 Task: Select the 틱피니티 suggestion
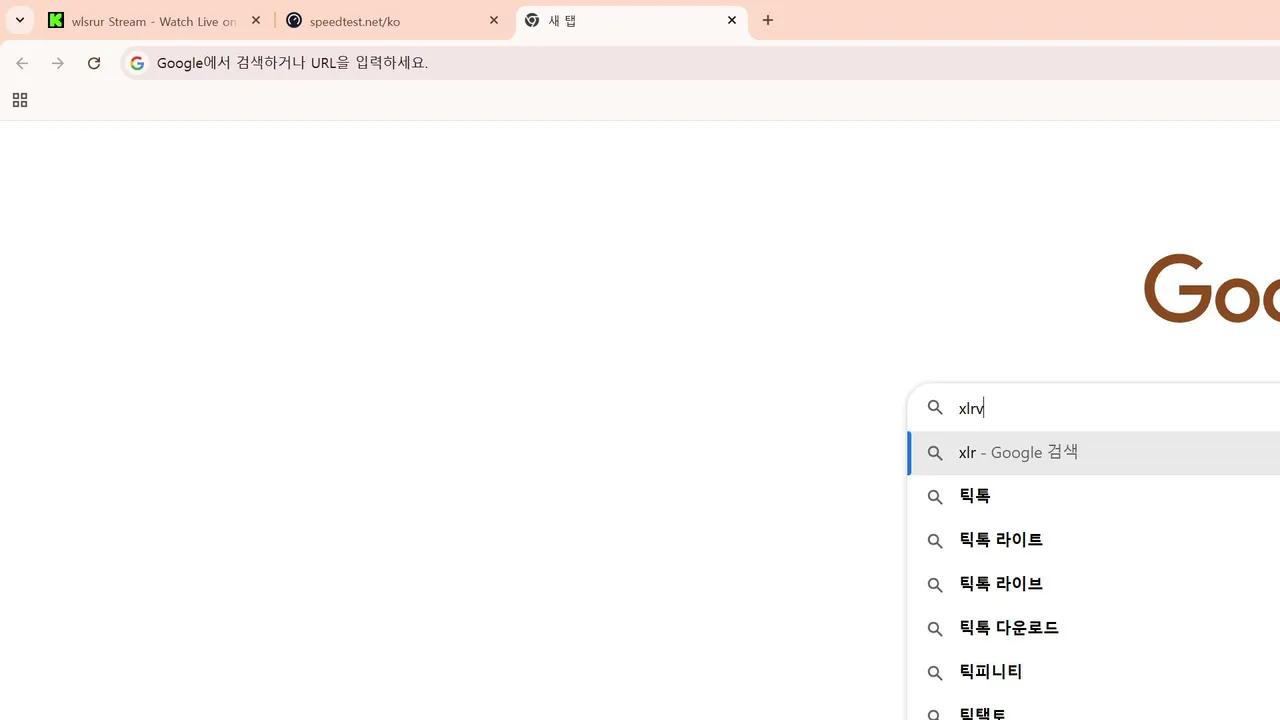pyautogui.click(x=1094, y=673)
